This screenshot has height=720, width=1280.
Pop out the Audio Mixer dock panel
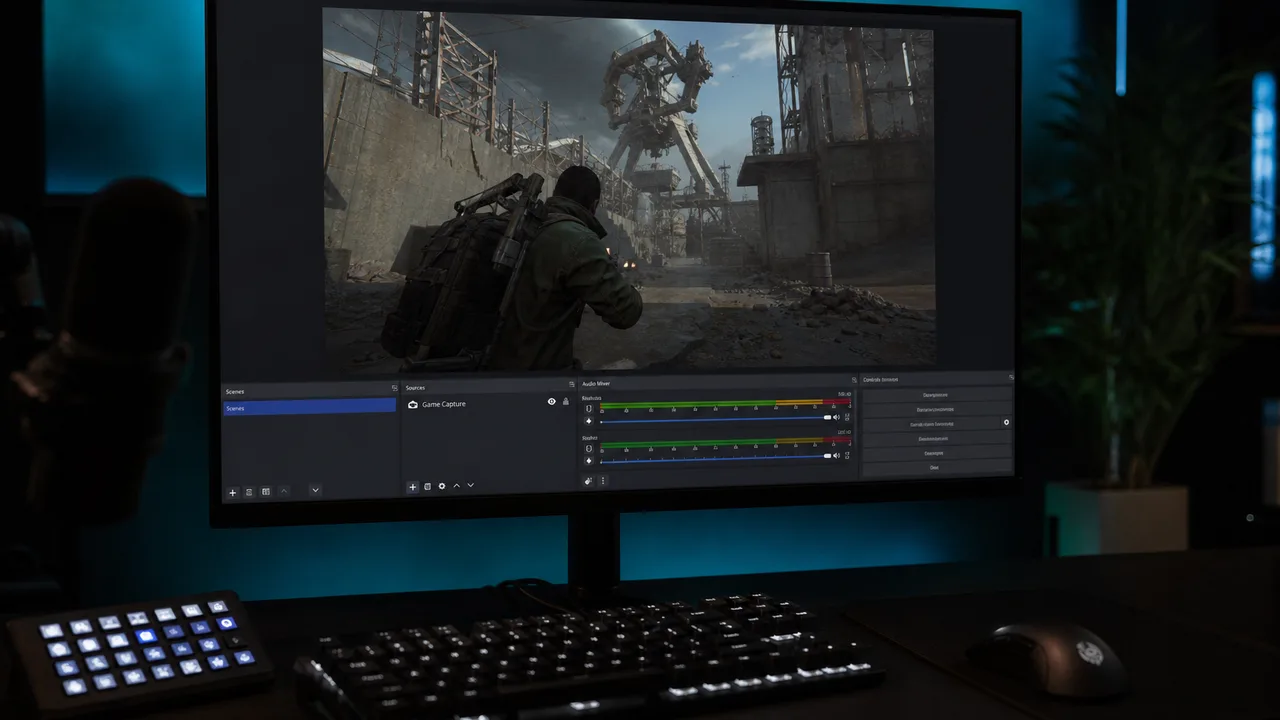tap(853, 380)
